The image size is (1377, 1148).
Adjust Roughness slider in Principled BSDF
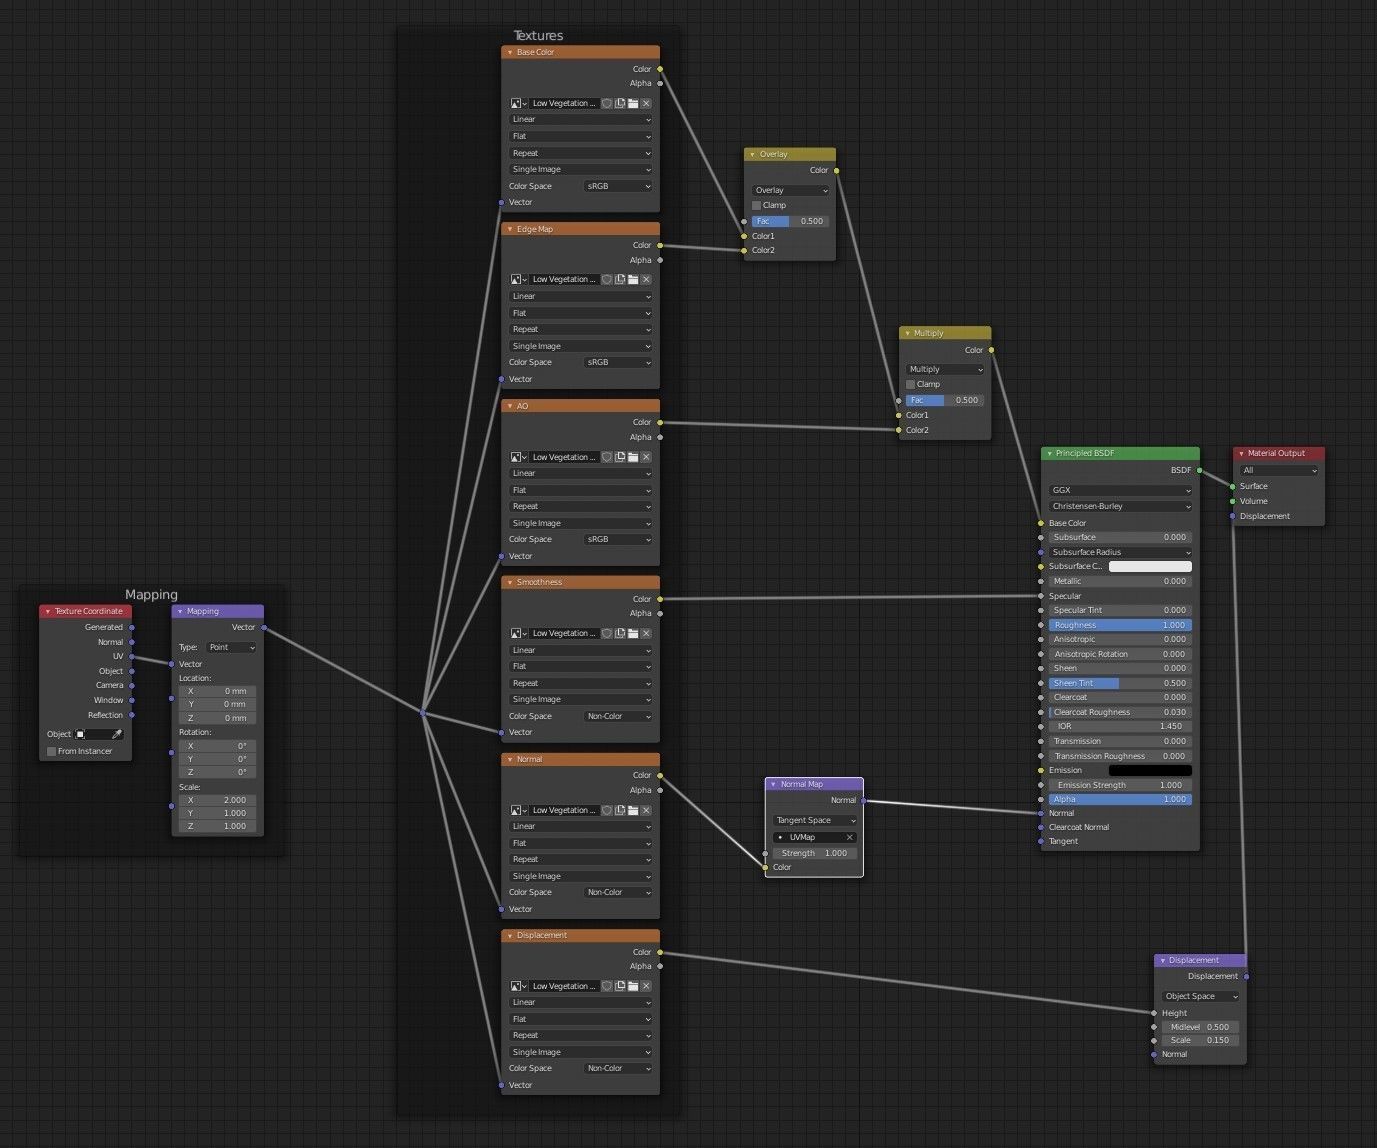tap(1120, 625)
